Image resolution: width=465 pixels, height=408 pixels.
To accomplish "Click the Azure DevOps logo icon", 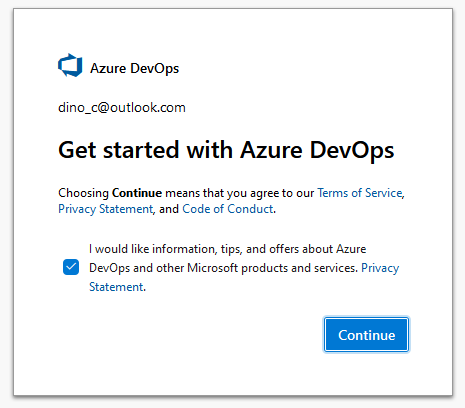I will coord(70,65).
